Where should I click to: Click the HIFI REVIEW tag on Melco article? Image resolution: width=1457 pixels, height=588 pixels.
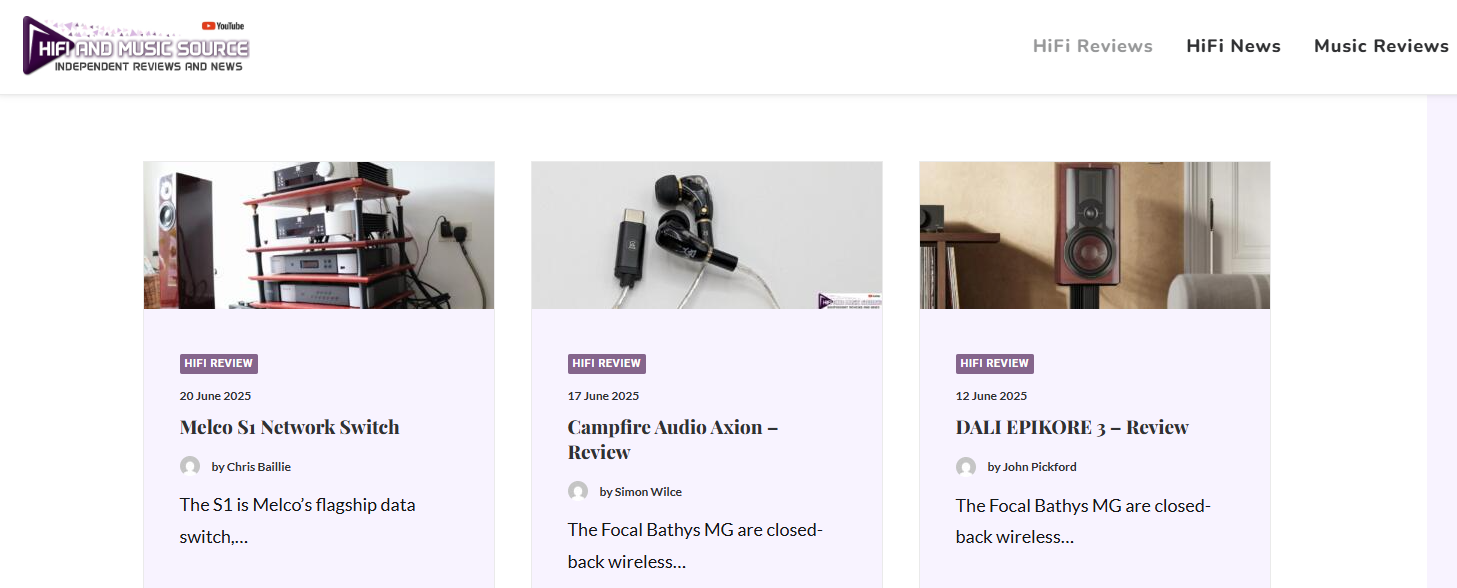(x=219, y=363)
